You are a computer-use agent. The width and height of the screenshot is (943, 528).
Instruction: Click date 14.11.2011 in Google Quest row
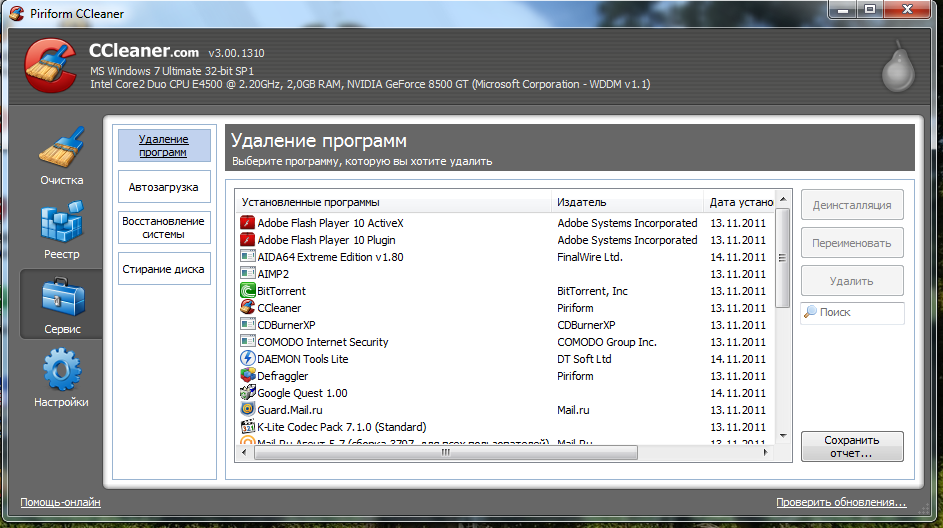coord(738,393)
